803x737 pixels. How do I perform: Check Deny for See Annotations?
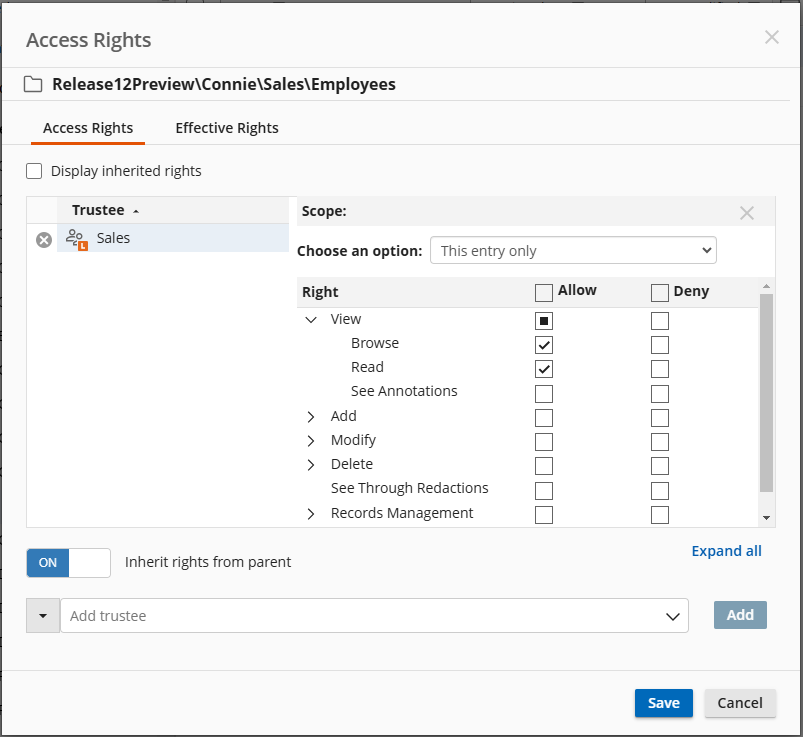[660, 393]
